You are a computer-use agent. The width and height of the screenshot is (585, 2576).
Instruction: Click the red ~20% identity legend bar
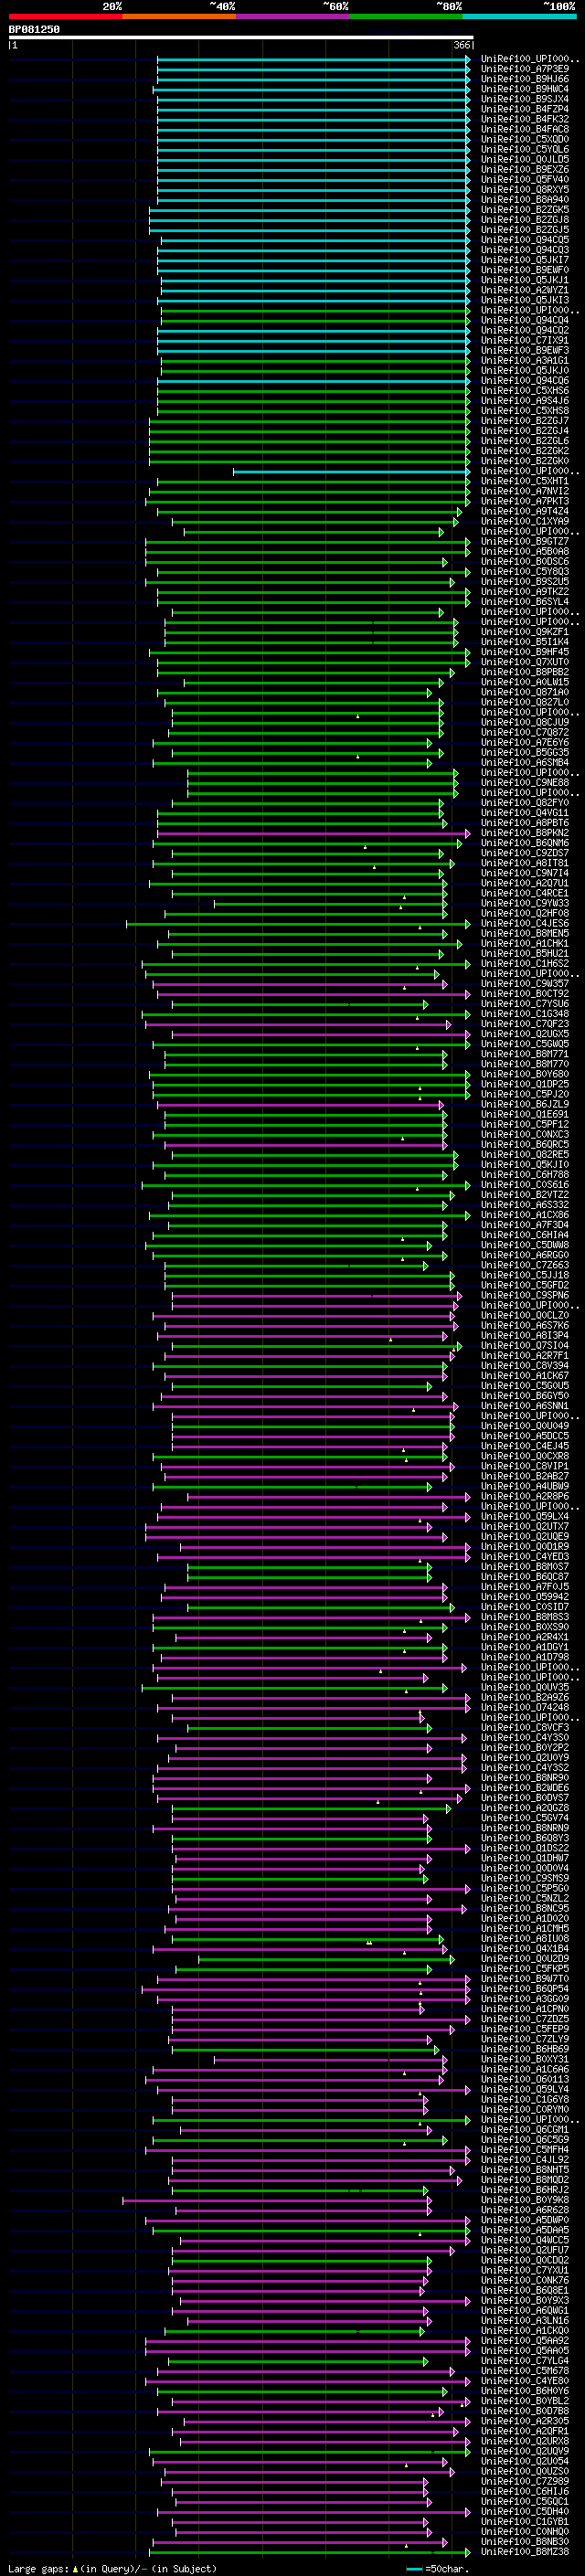click(65, 16)
